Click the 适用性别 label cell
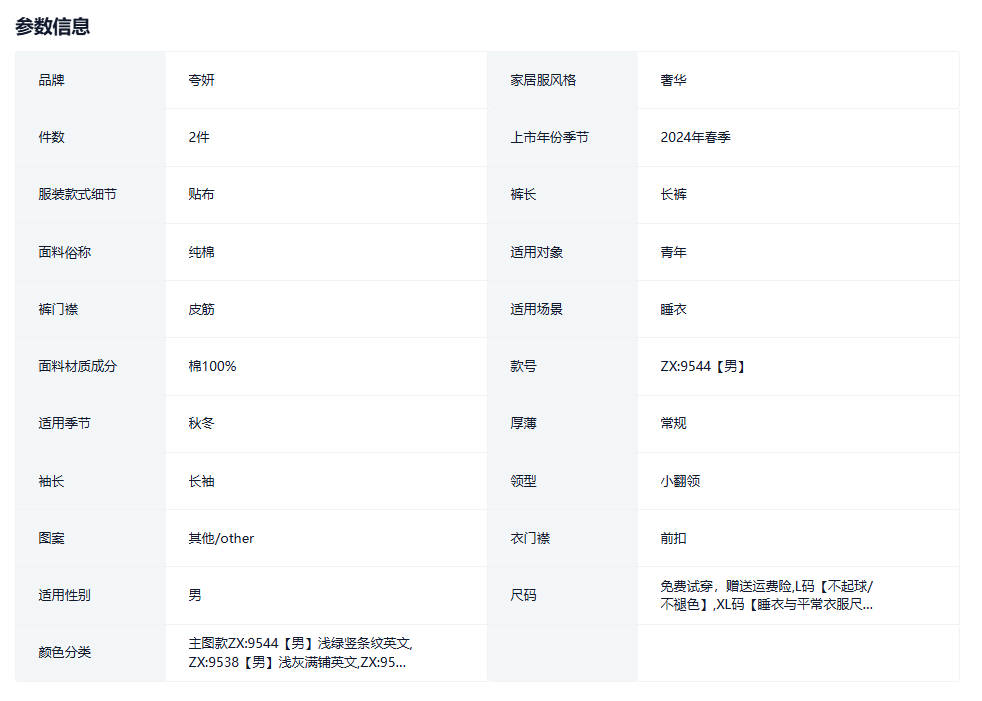This screenshot has height=701, width=982. (65, 595)
